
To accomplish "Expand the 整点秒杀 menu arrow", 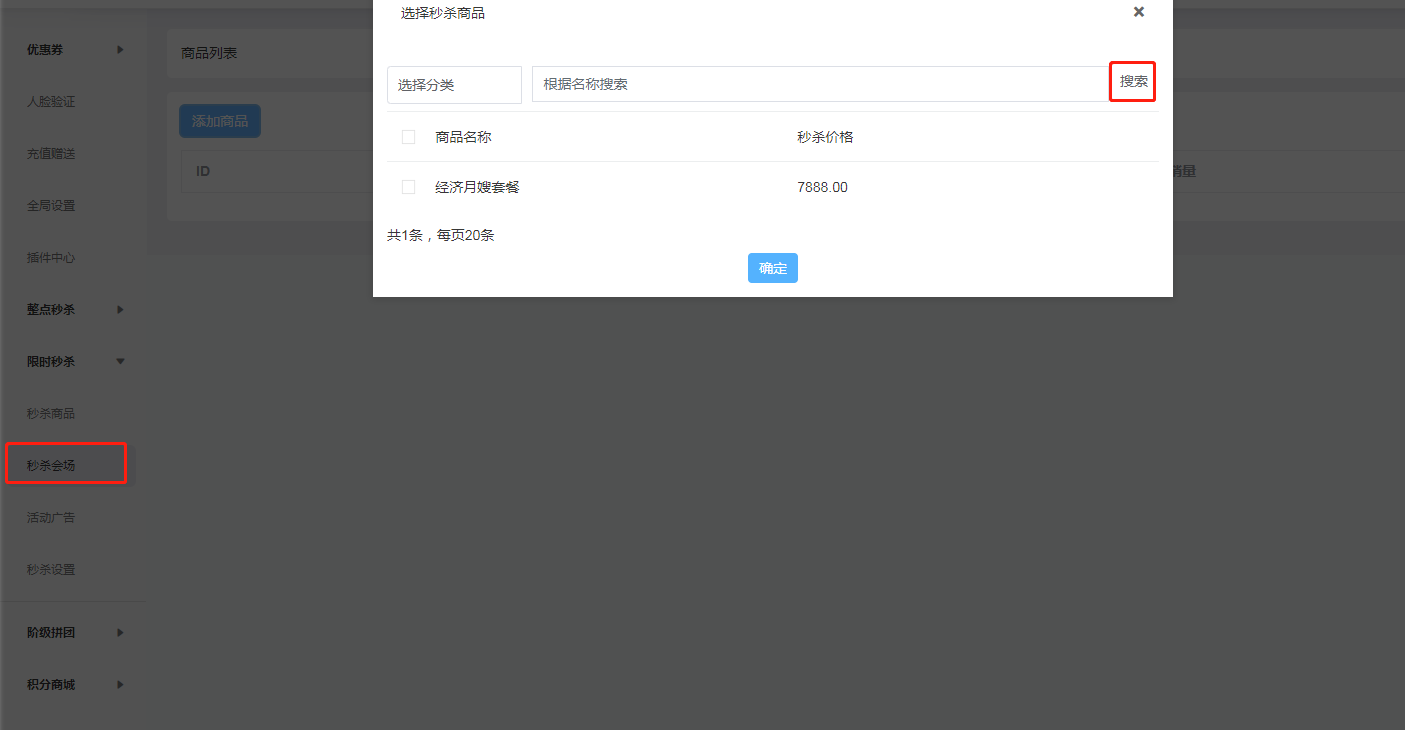I will pos(120,309).
